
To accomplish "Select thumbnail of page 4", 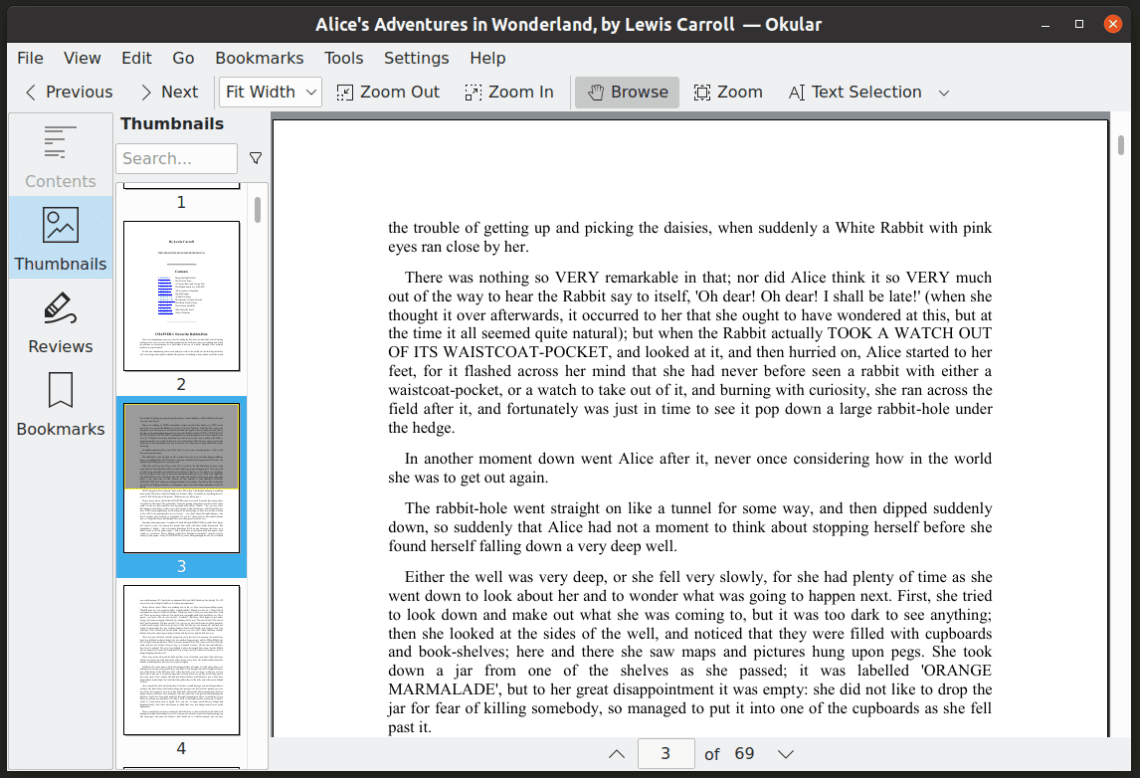I will point(181,658).
